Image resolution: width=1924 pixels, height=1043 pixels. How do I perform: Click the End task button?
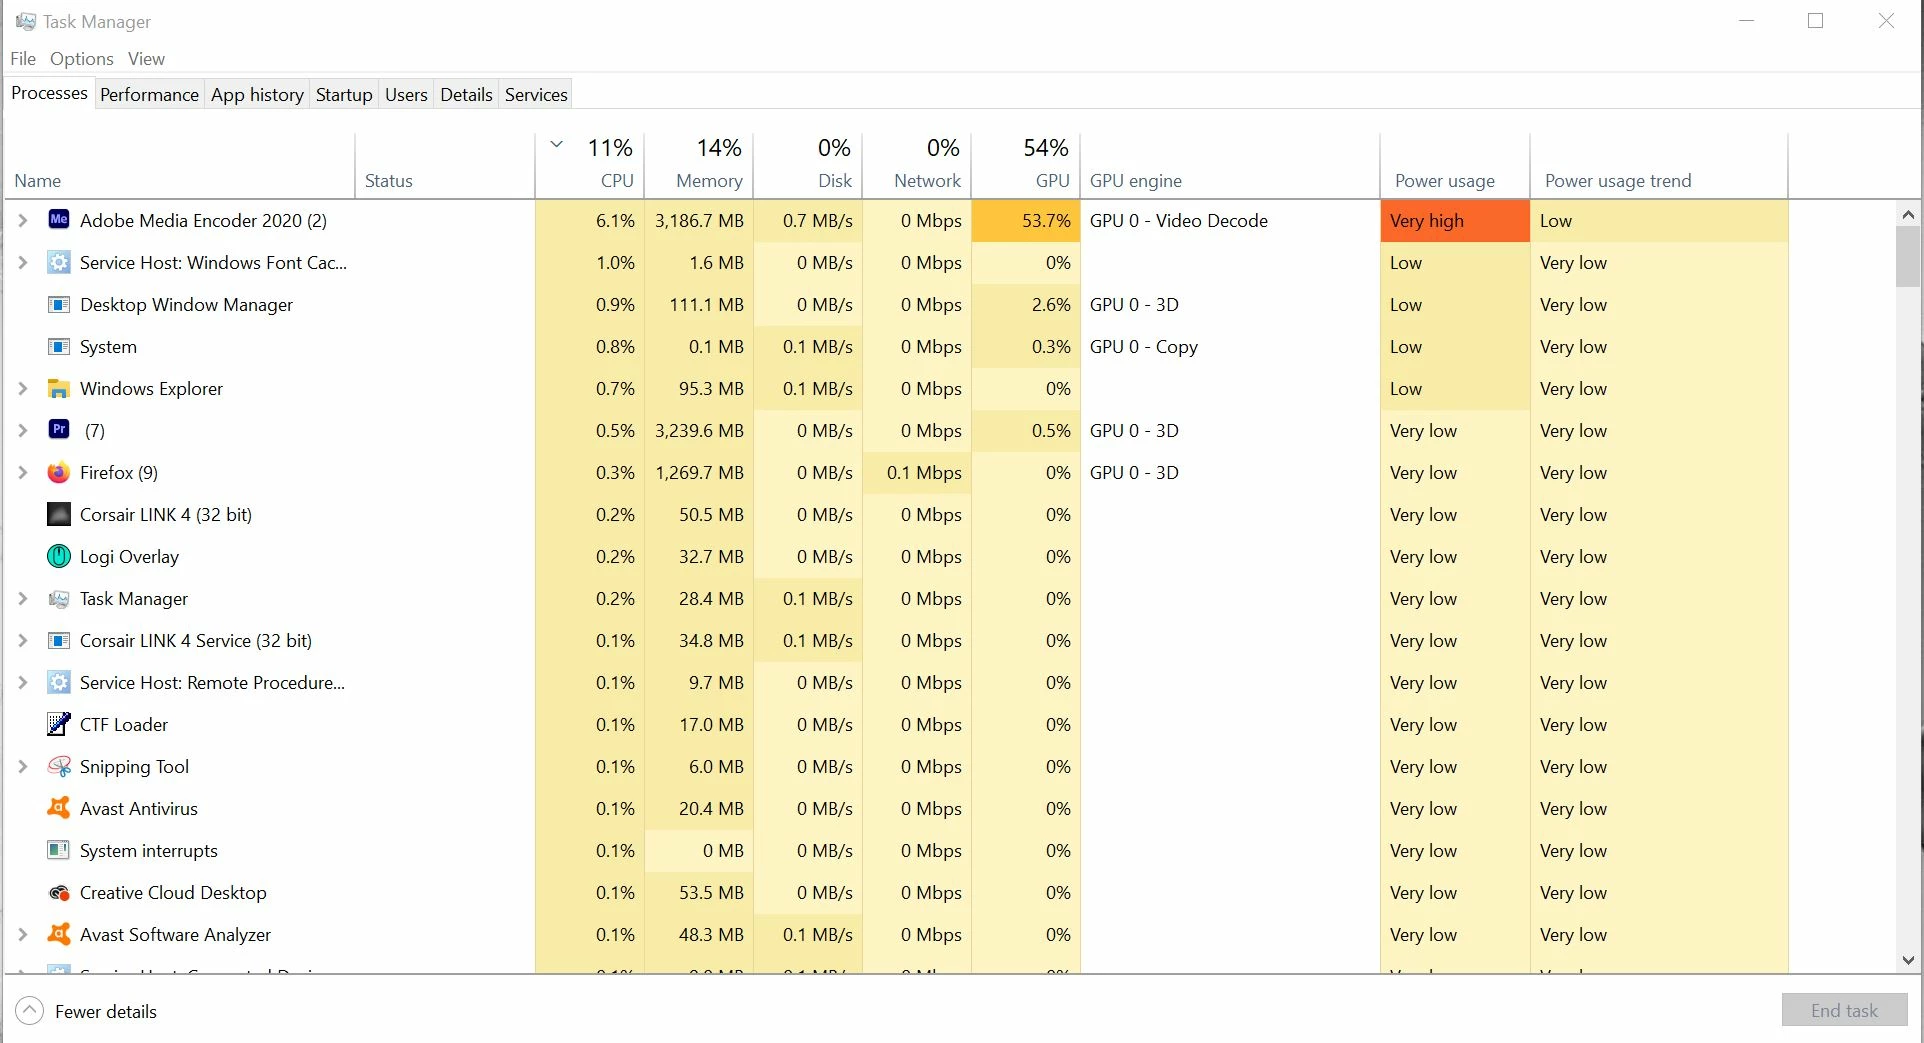[1844, 1010]
